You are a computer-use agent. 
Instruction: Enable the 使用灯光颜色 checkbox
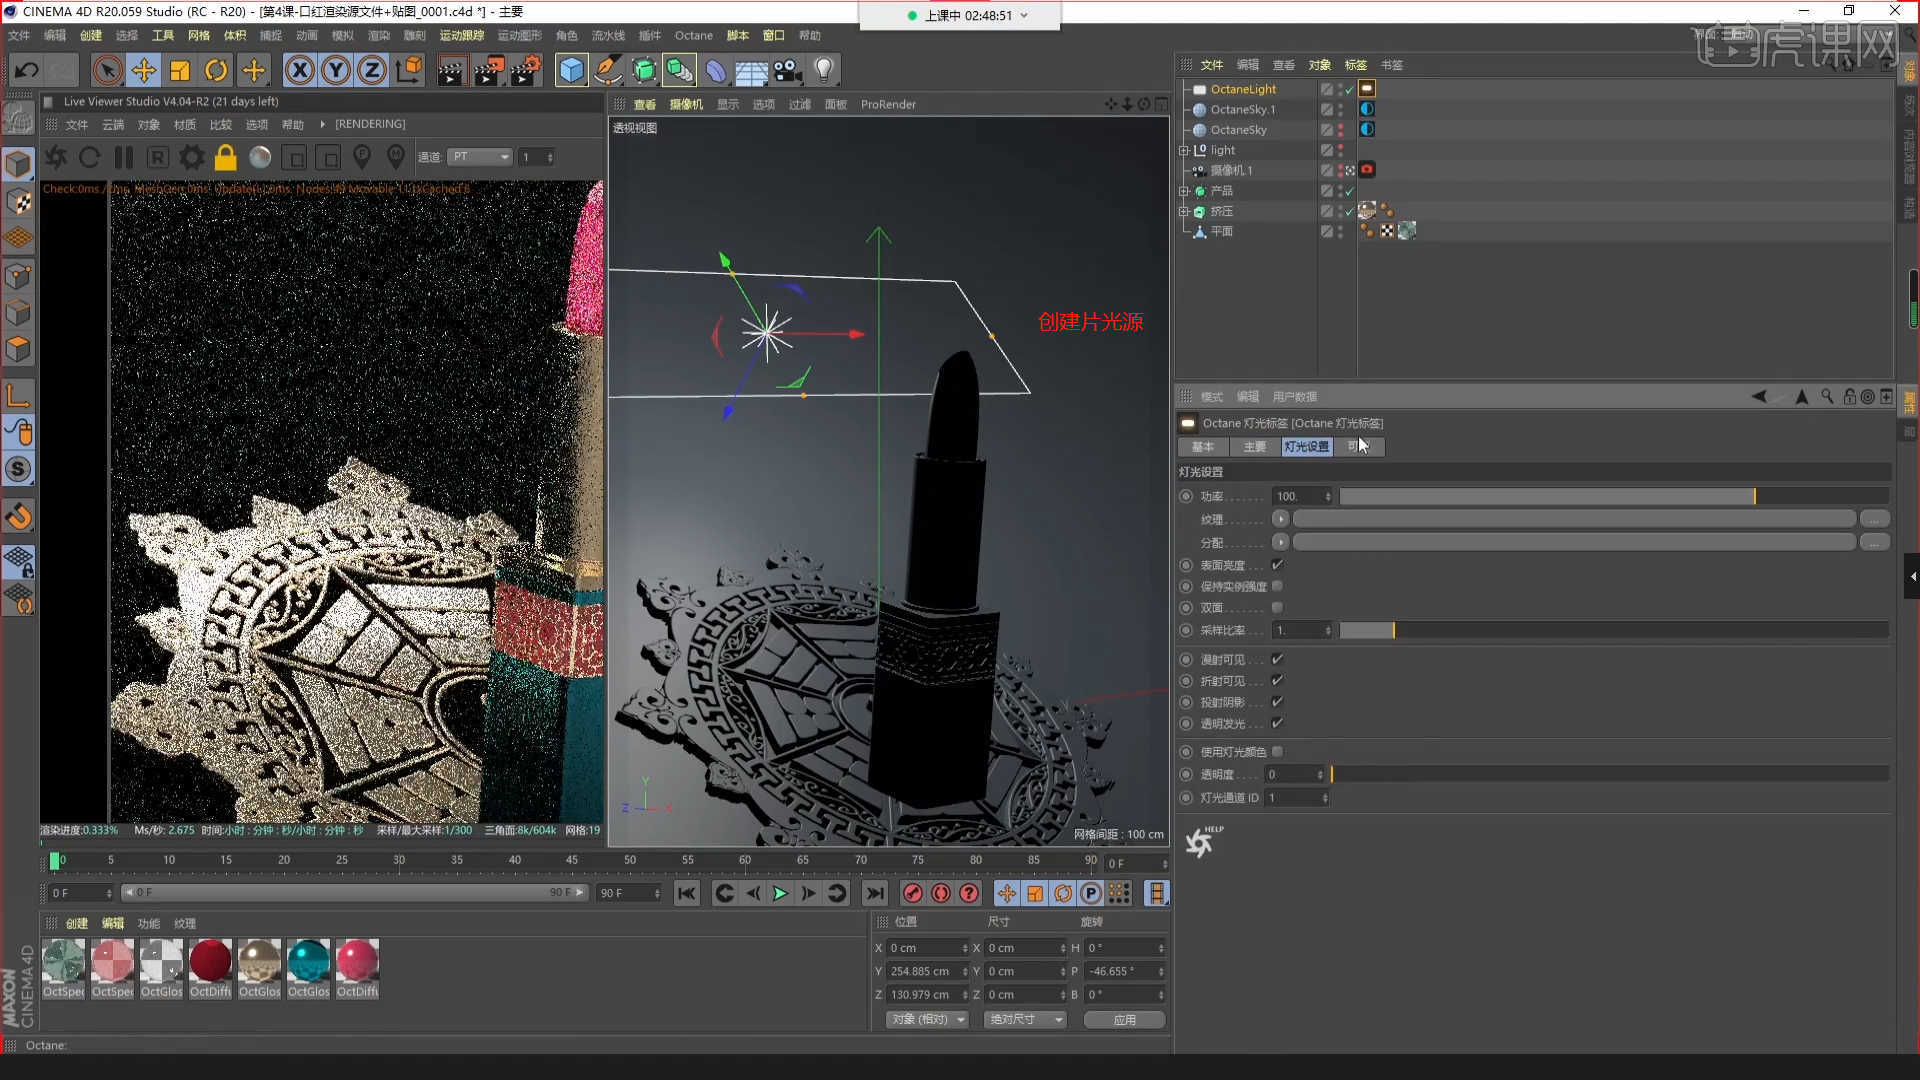[x=1277, y=751]
